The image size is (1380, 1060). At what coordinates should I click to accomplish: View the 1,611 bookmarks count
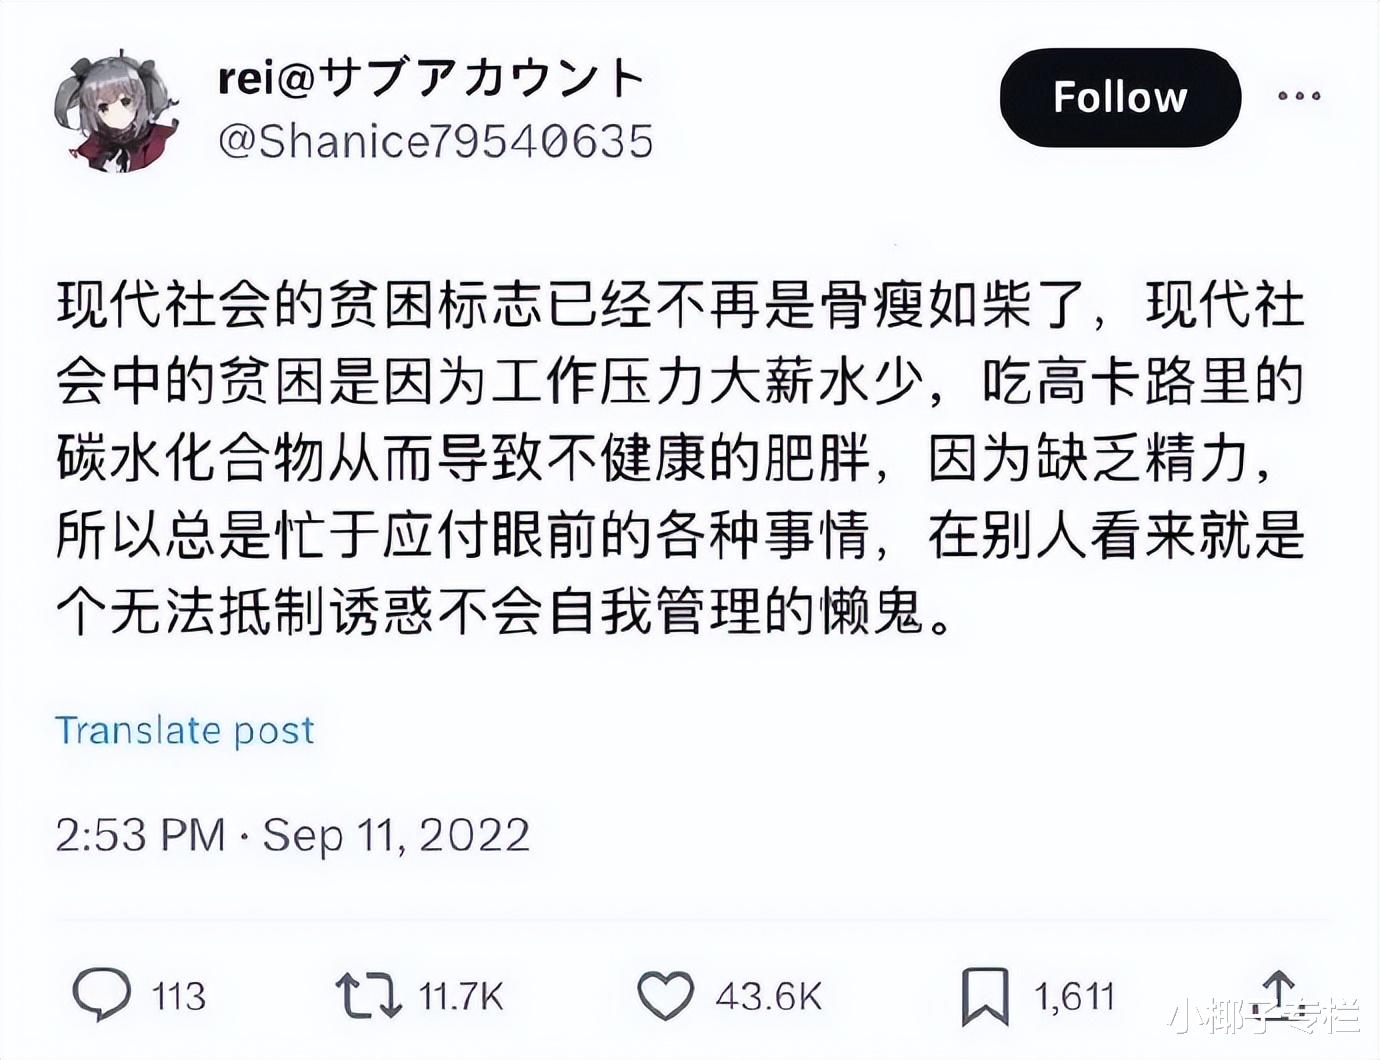1075,997
